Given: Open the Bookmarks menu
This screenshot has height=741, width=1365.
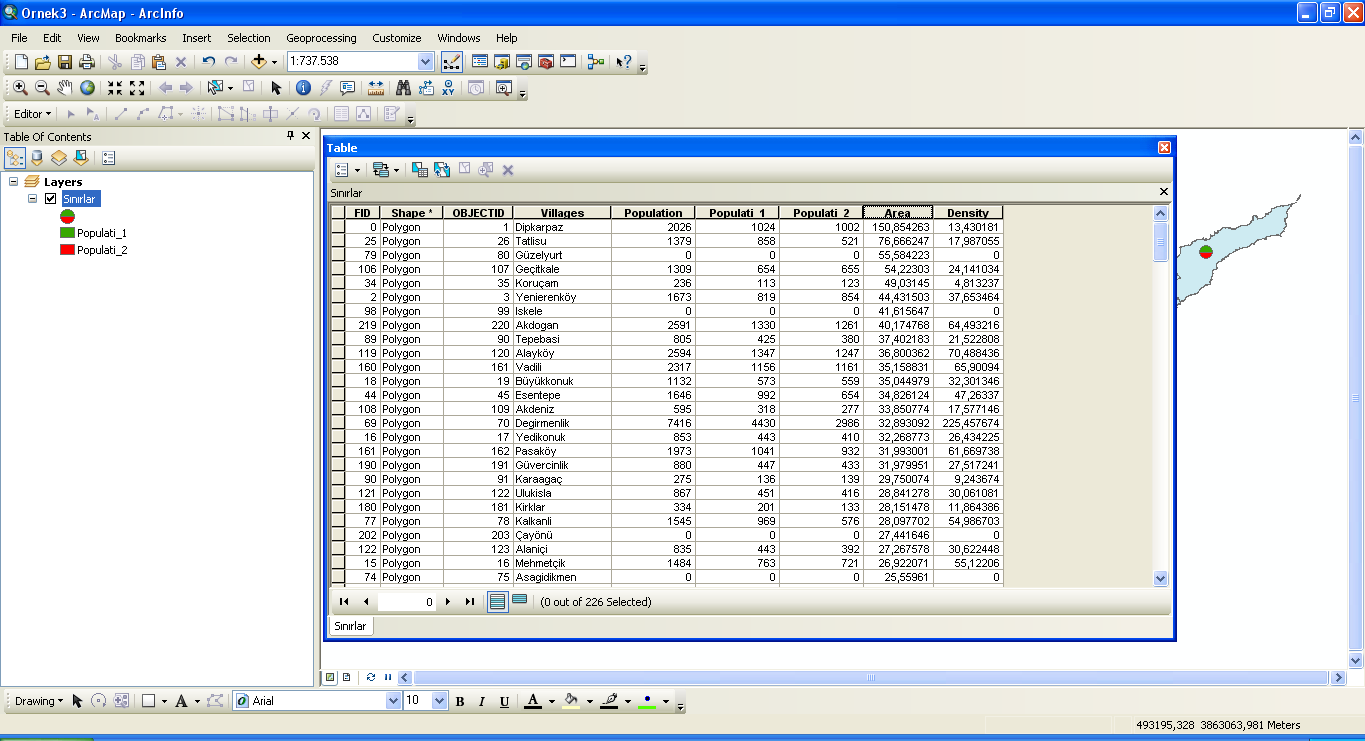Looking at the screenshot, I should pos(140,38).
